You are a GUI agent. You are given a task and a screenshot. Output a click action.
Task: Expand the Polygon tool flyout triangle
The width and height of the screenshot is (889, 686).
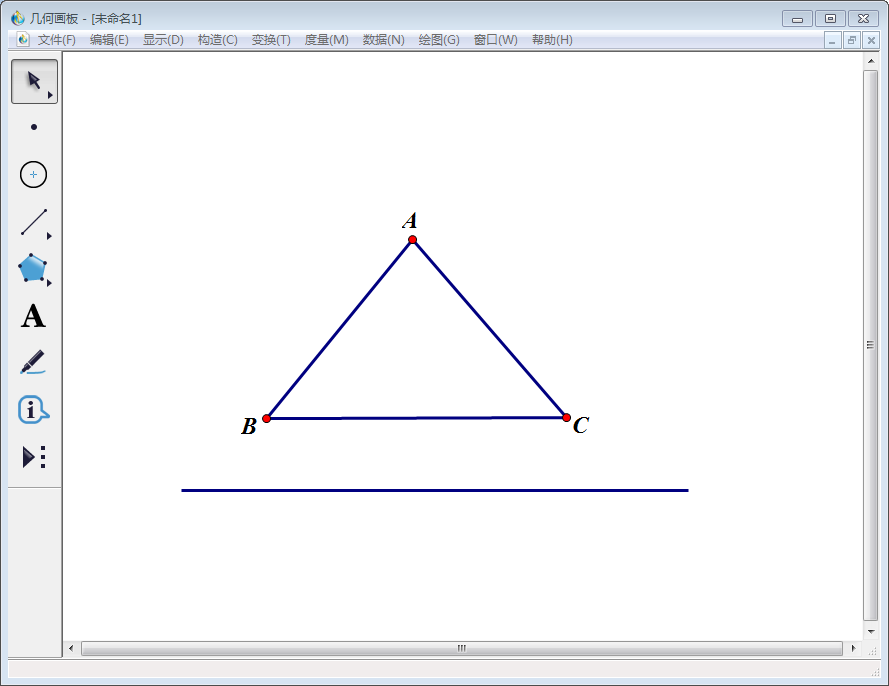(x=49, y=283)
